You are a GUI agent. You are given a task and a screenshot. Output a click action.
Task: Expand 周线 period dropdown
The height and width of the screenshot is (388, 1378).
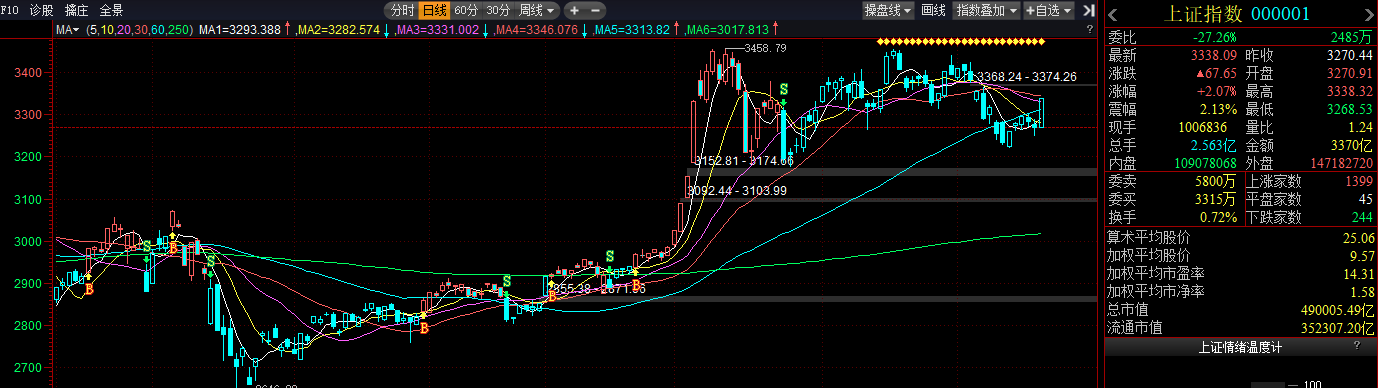pos(537,10)
